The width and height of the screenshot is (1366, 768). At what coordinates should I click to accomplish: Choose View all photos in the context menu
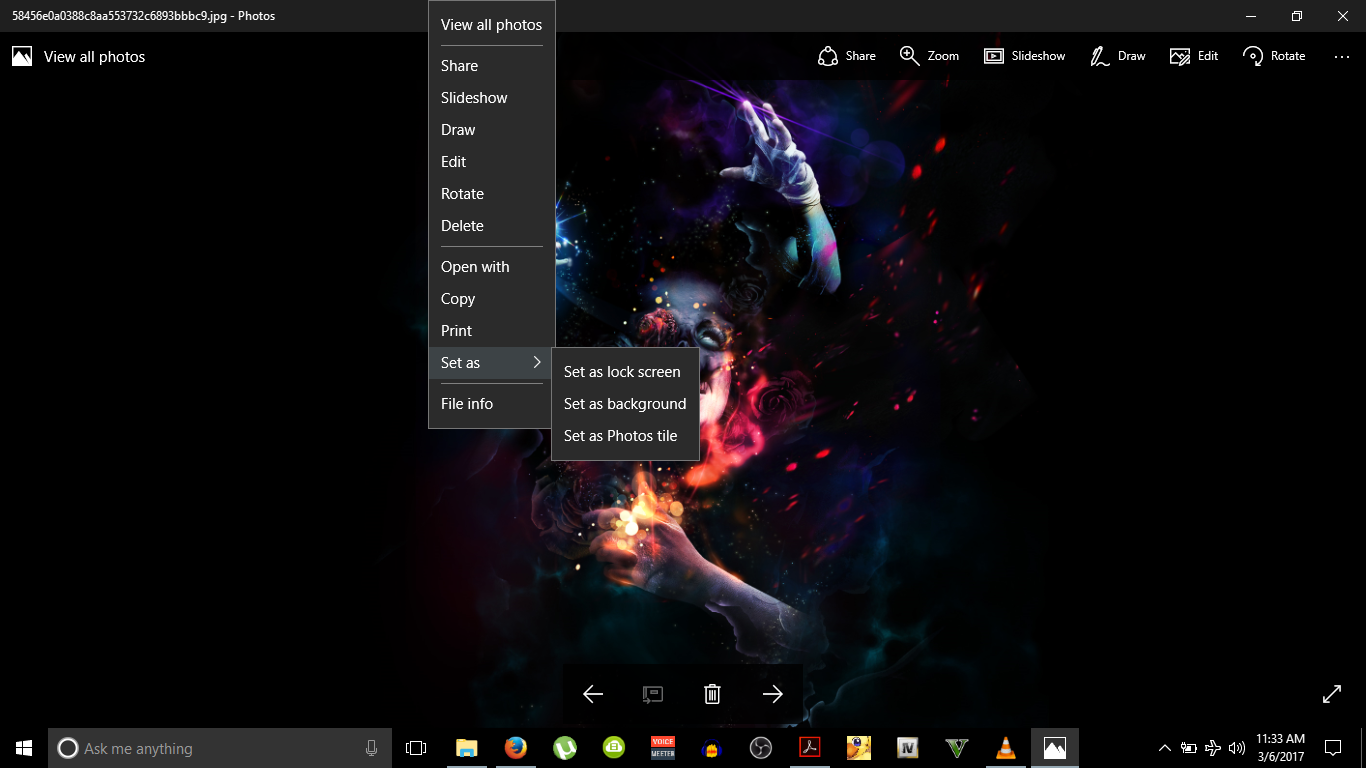[492, 25]
